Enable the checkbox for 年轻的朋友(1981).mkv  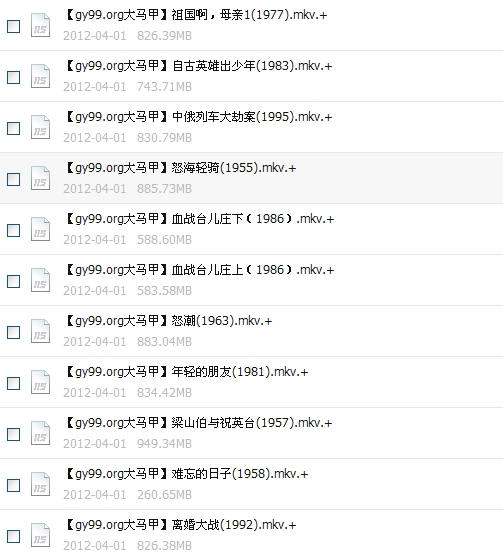tap(13, 383)
